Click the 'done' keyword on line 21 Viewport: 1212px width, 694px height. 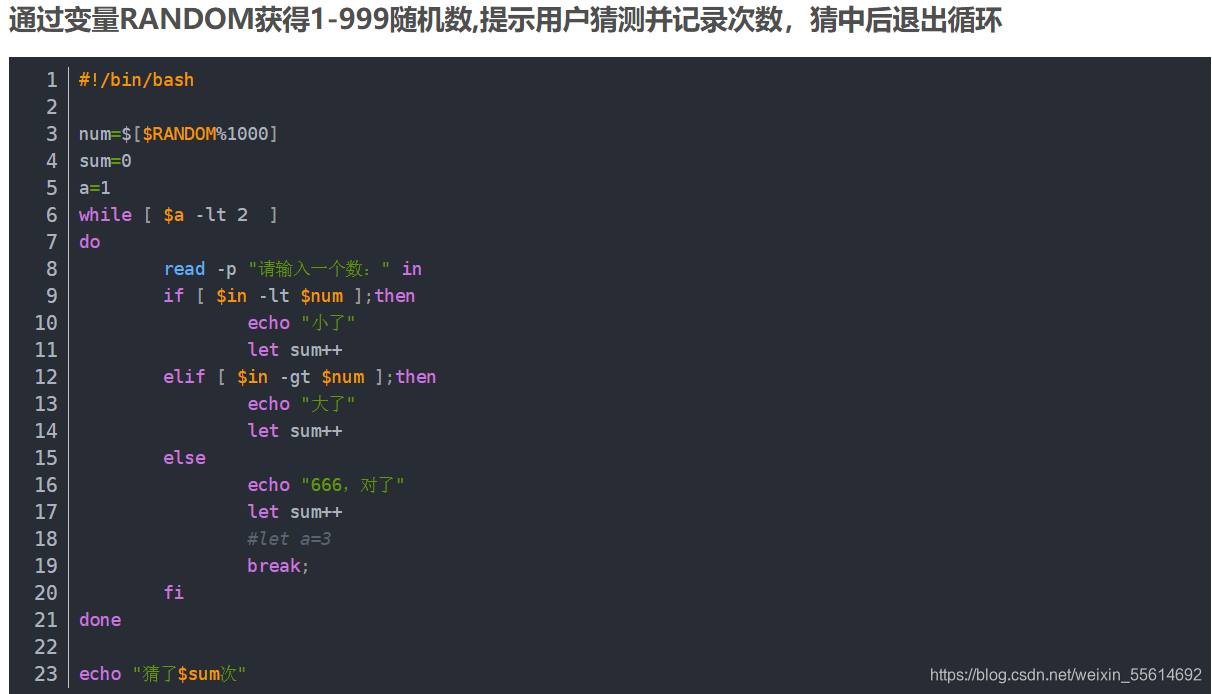pos(100,620)
